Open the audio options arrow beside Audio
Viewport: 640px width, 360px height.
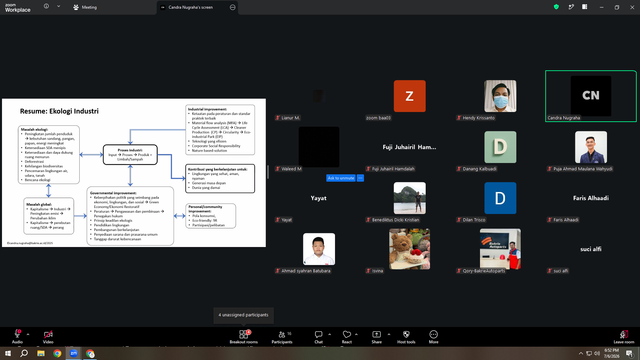[28, 334]
